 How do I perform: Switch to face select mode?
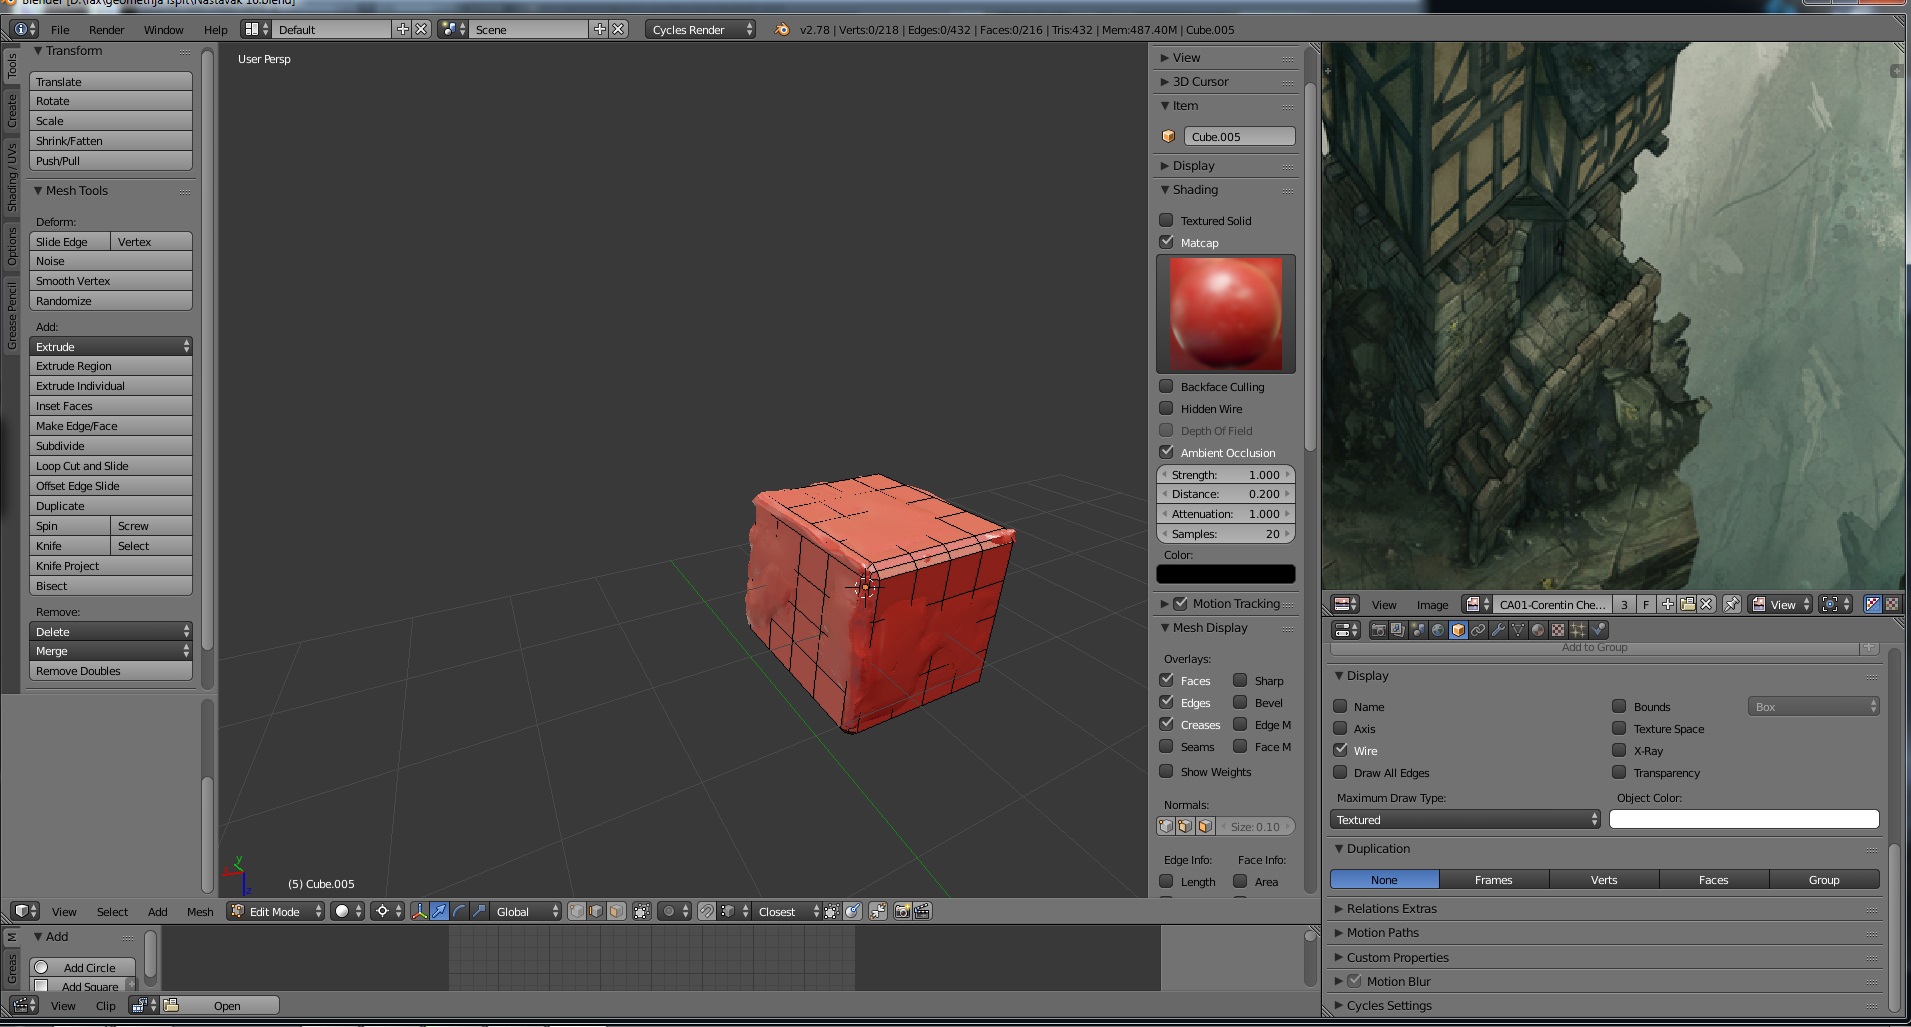pos(616,911)
